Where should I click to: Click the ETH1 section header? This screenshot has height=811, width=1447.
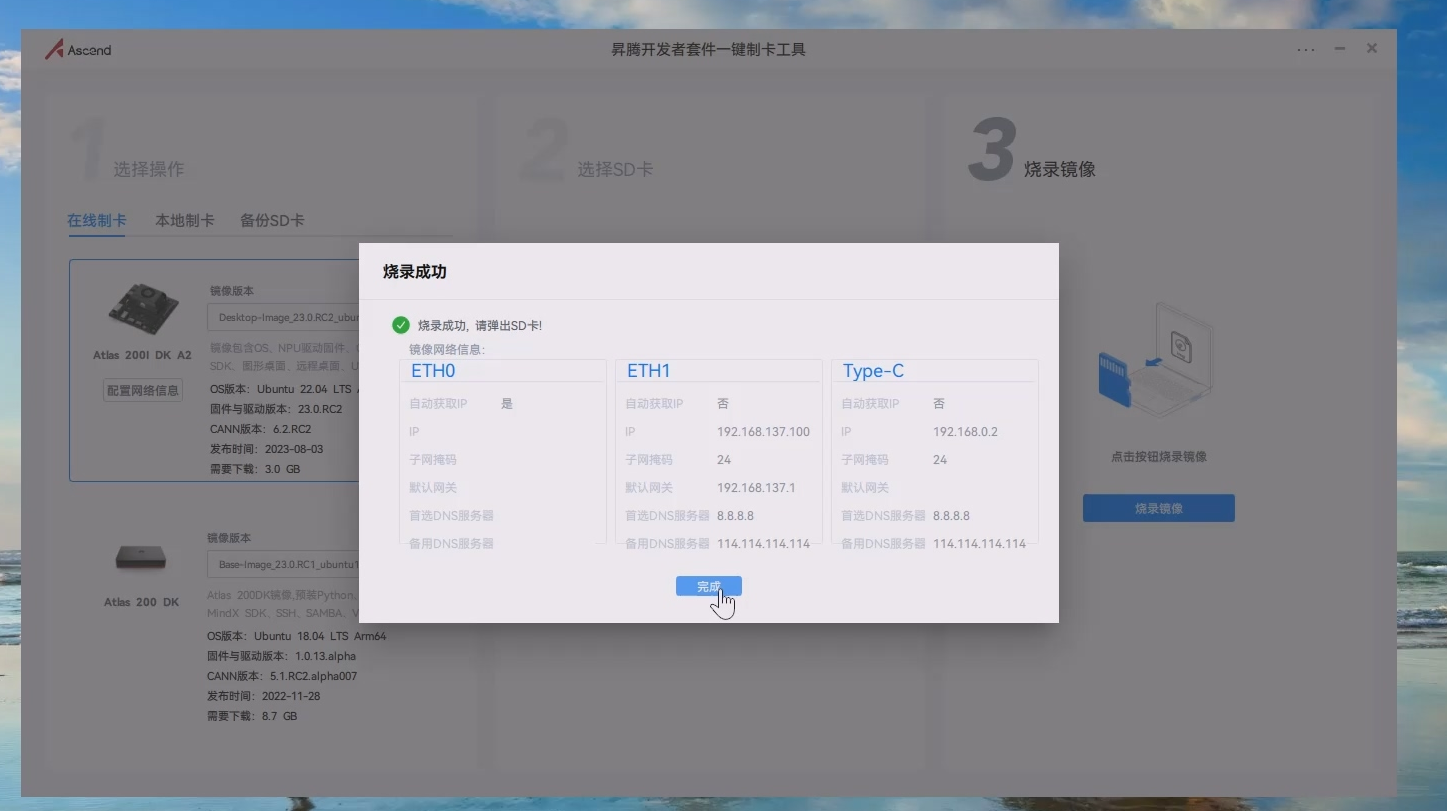click(649, 371)
